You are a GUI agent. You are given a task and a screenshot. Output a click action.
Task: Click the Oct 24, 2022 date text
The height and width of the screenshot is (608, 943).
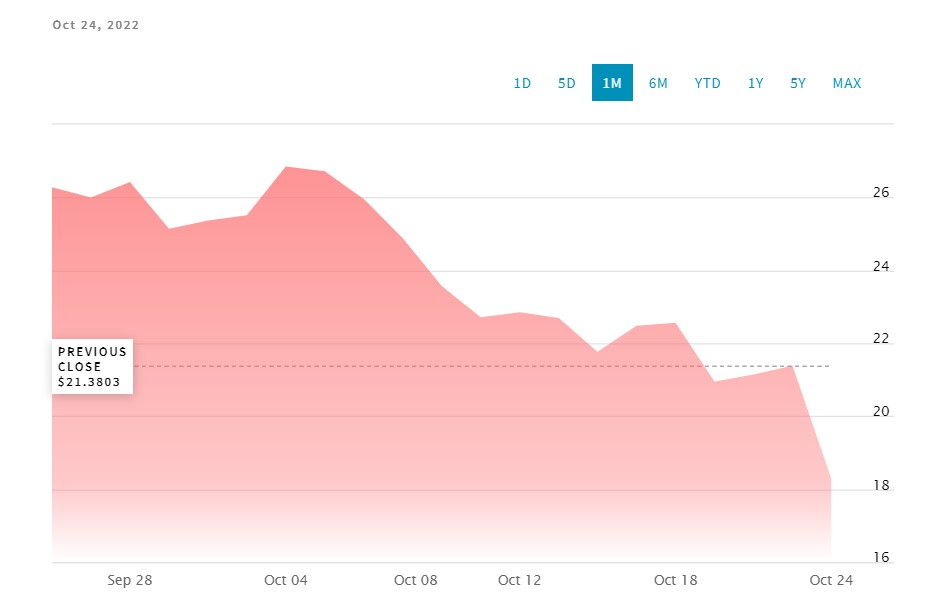[96, 25]
